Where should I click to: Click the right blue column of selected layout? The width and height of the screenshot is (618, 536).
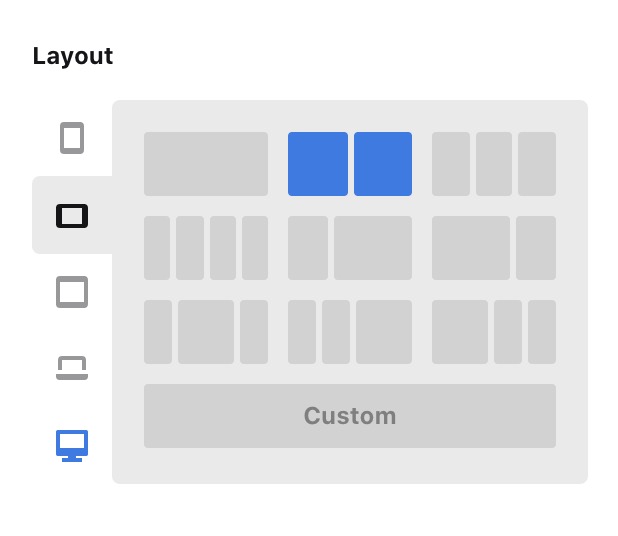(383, 164)
